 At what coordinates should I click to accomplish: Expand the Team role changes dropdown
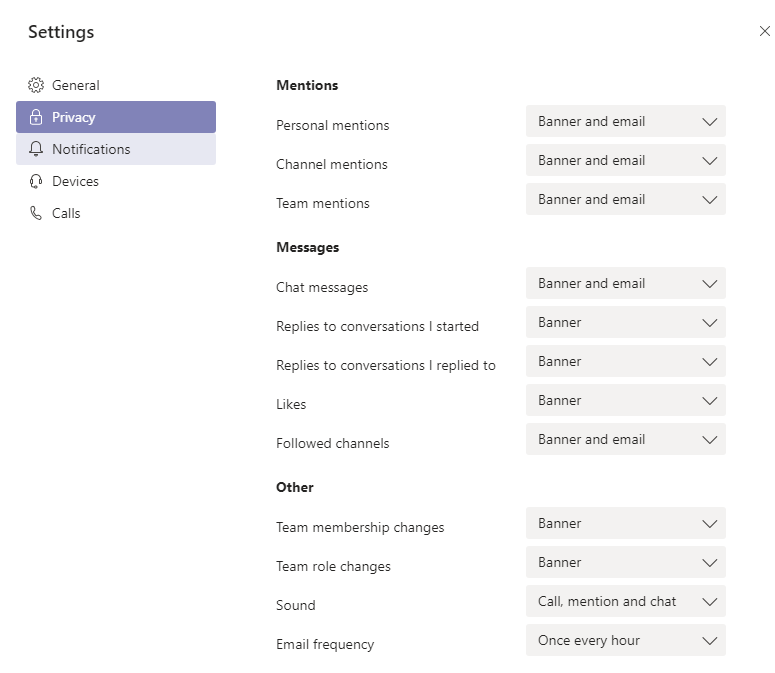click(626, 562)
